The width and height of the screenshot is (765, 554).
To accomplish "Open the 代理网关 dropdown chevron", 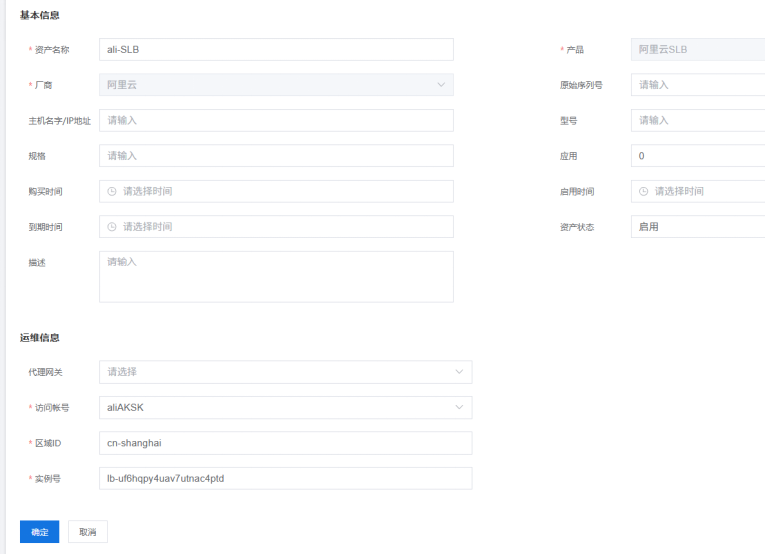I will pos(459,372).
